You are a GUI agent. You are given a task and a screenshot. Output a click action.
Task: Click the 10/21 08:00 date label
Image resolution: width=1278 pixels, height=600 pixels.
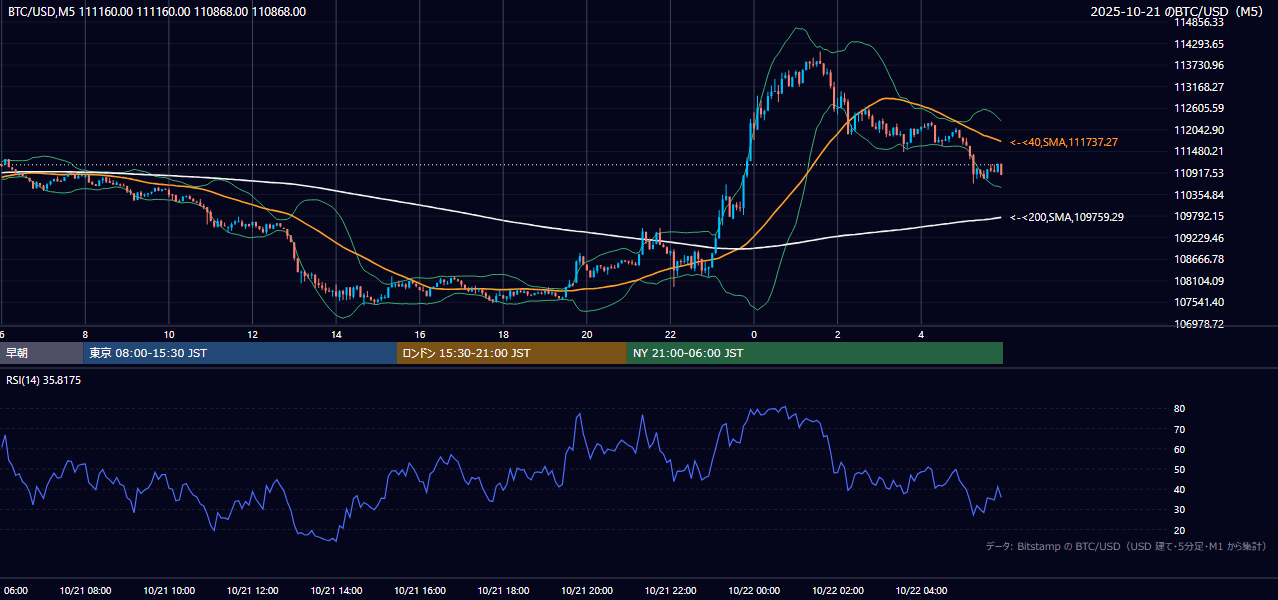(85, 591)
